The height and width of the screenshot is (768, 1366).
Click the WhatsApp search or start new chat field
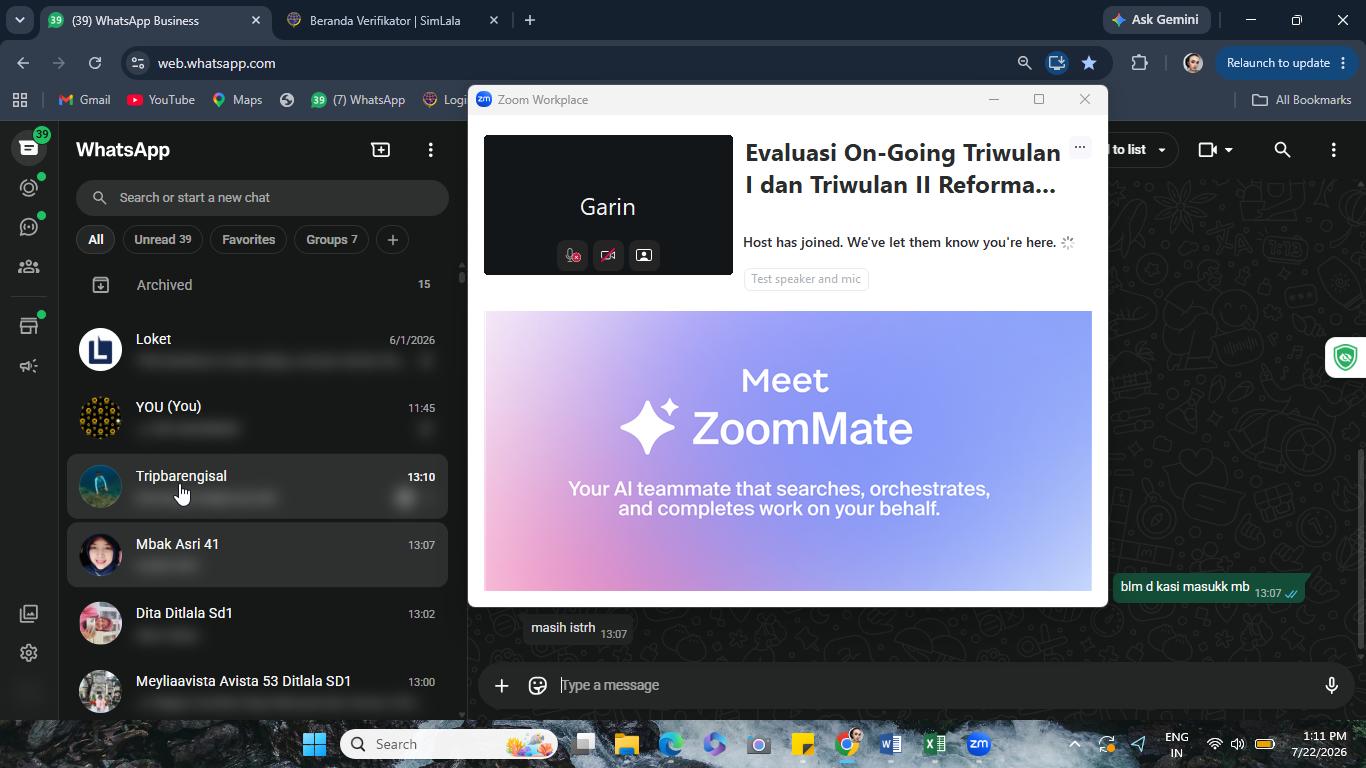(262, 198)
